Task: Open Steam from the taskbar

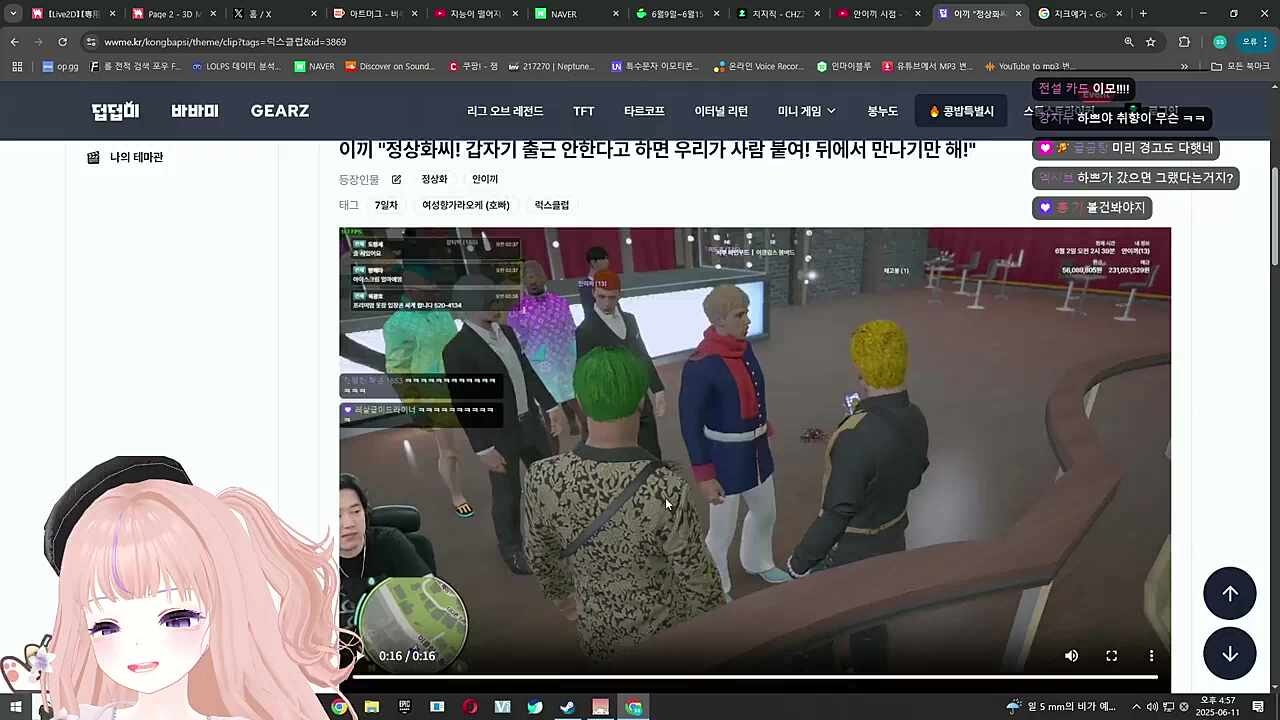Action: [x=567, y=707]
